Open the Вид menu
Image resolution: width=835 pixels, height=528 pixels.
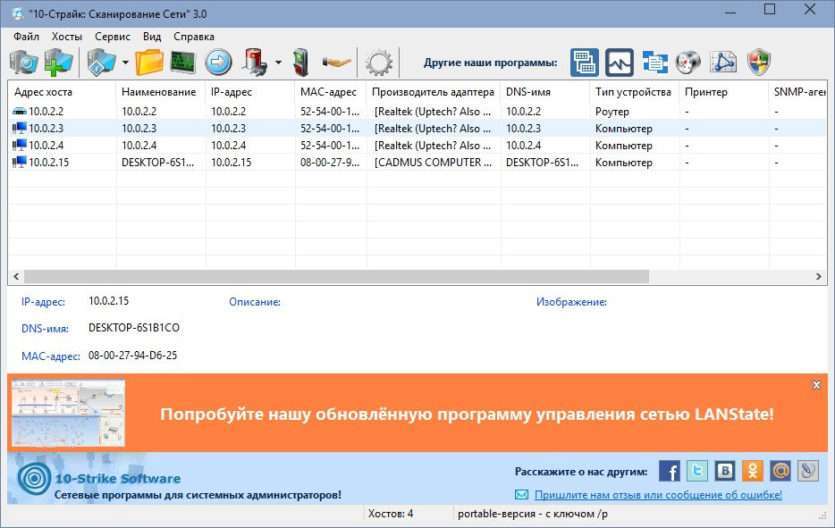pyautogui.click(x=152, y=36)
